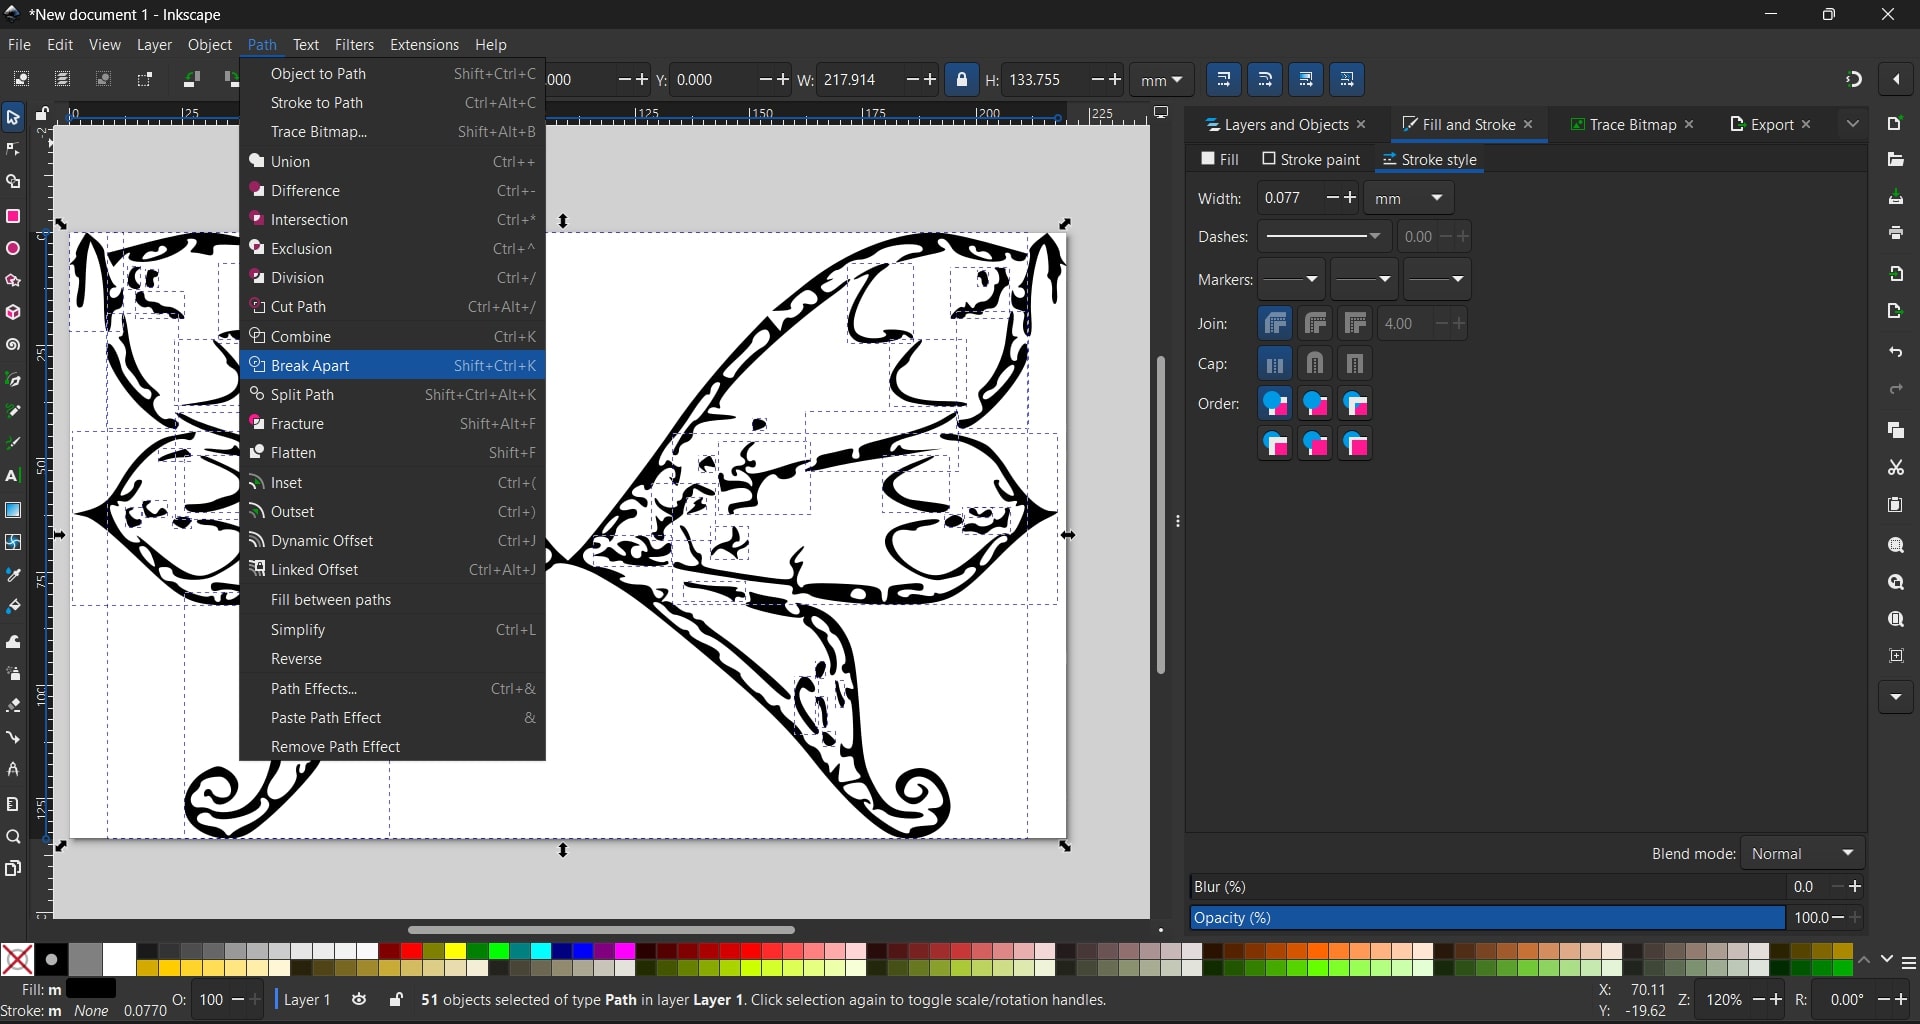Toggle Layer 1 visibility eye
The width and height of the screenshot is (1920, 1024).
[x=359, y=999]
